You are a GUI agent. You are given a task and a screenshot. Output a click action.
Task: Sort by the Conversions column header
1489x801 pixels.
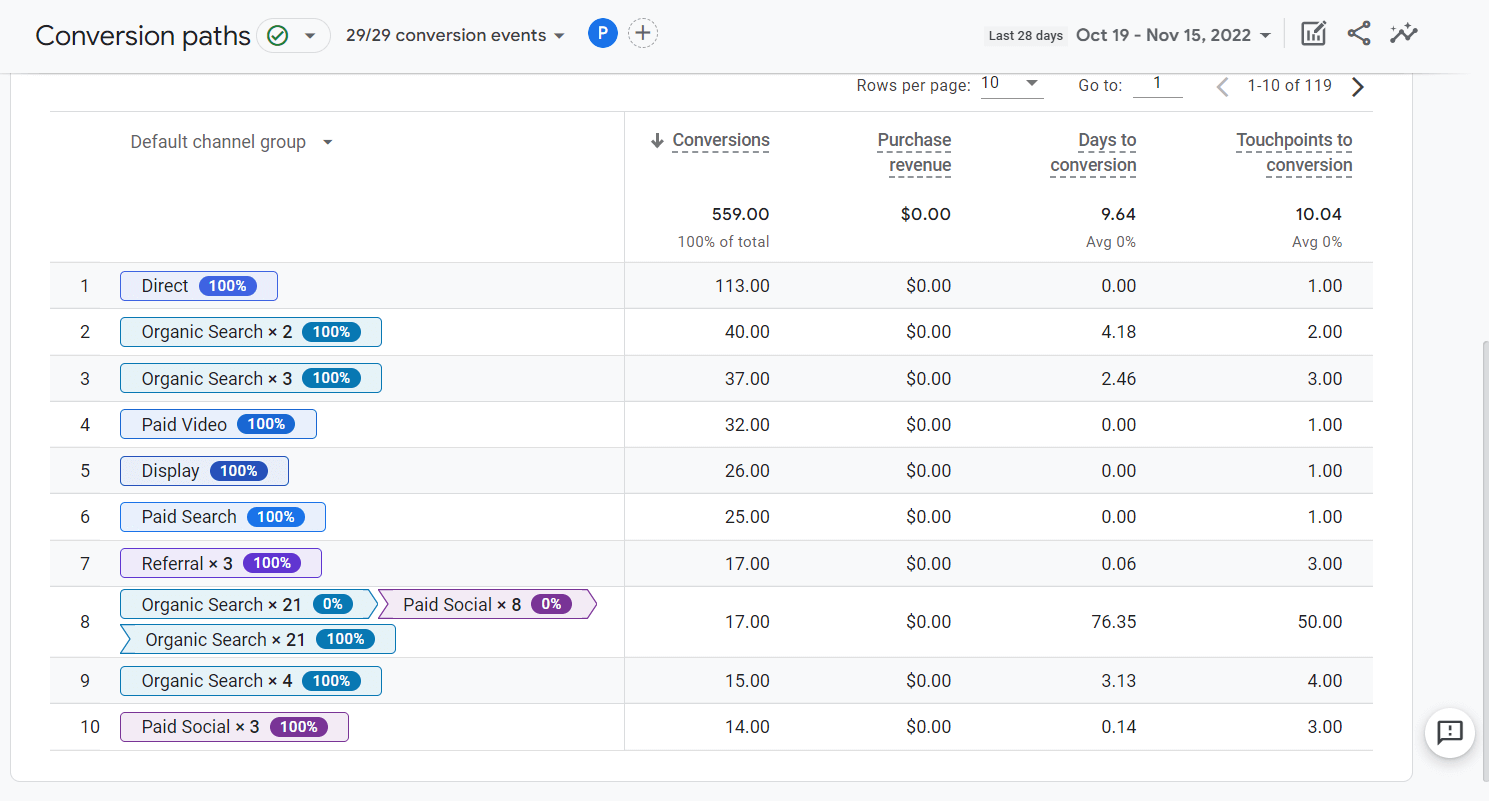pyautogui.click(x=720, y=140)
